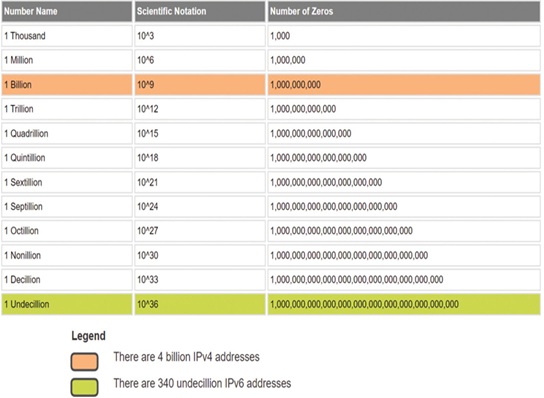
Task: Click the 1 Sextillion cell
Action: (x=67, y=182)
